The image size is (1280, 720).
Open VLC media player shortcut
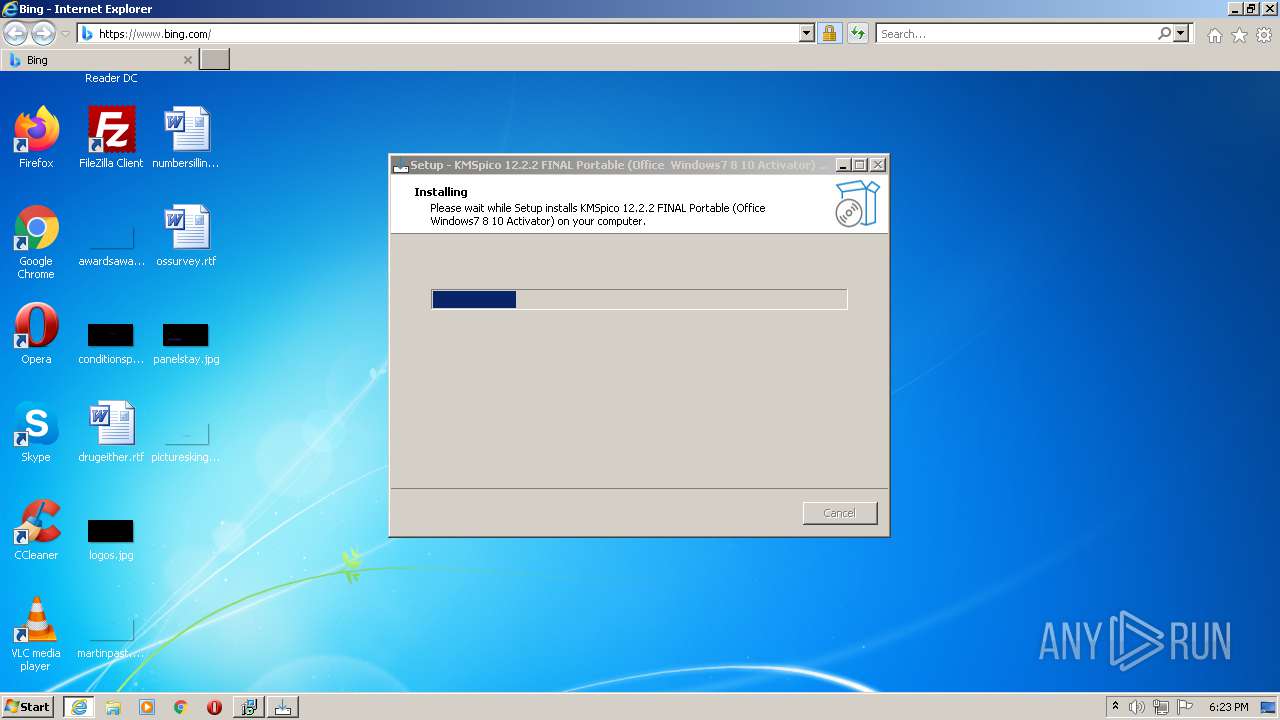[36, 634]
